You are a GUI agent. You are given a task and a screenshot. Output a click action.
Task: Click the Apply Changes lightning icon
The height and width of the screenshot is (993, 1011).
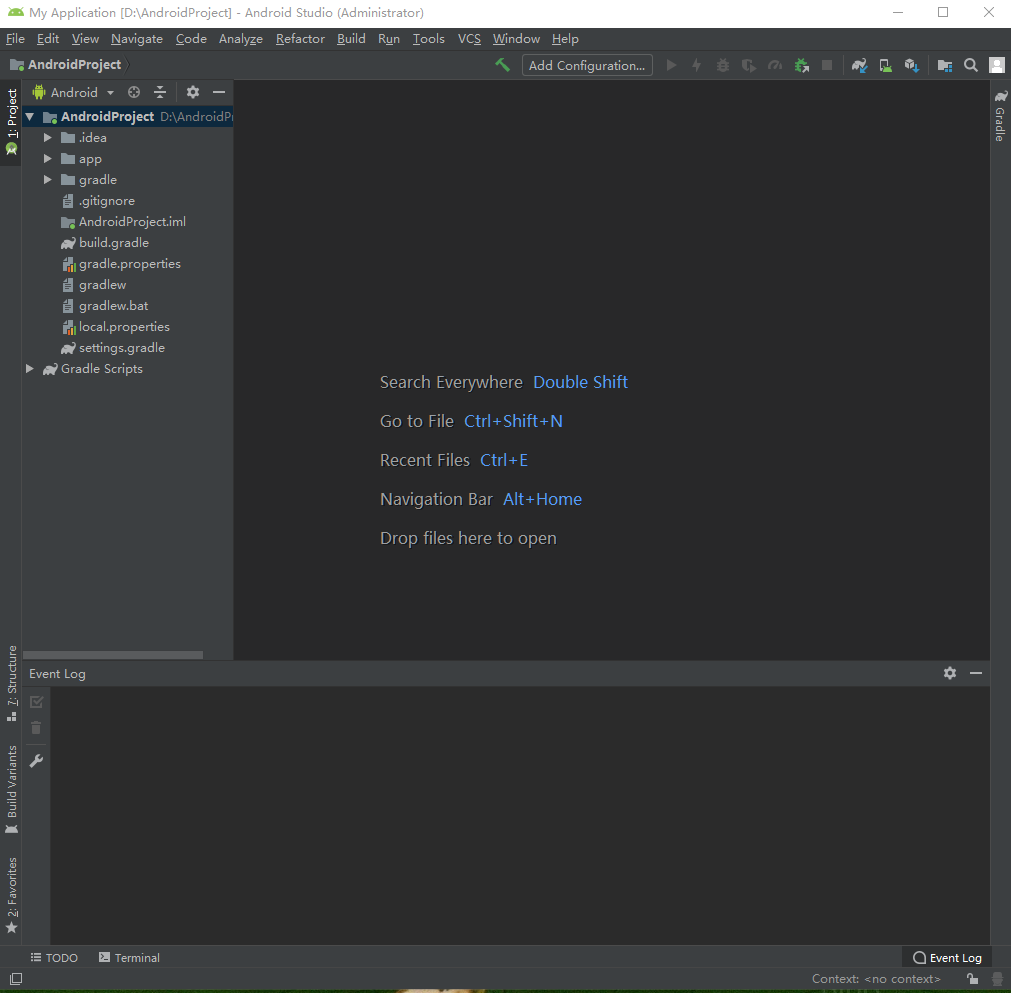click(x=696, y=65)
